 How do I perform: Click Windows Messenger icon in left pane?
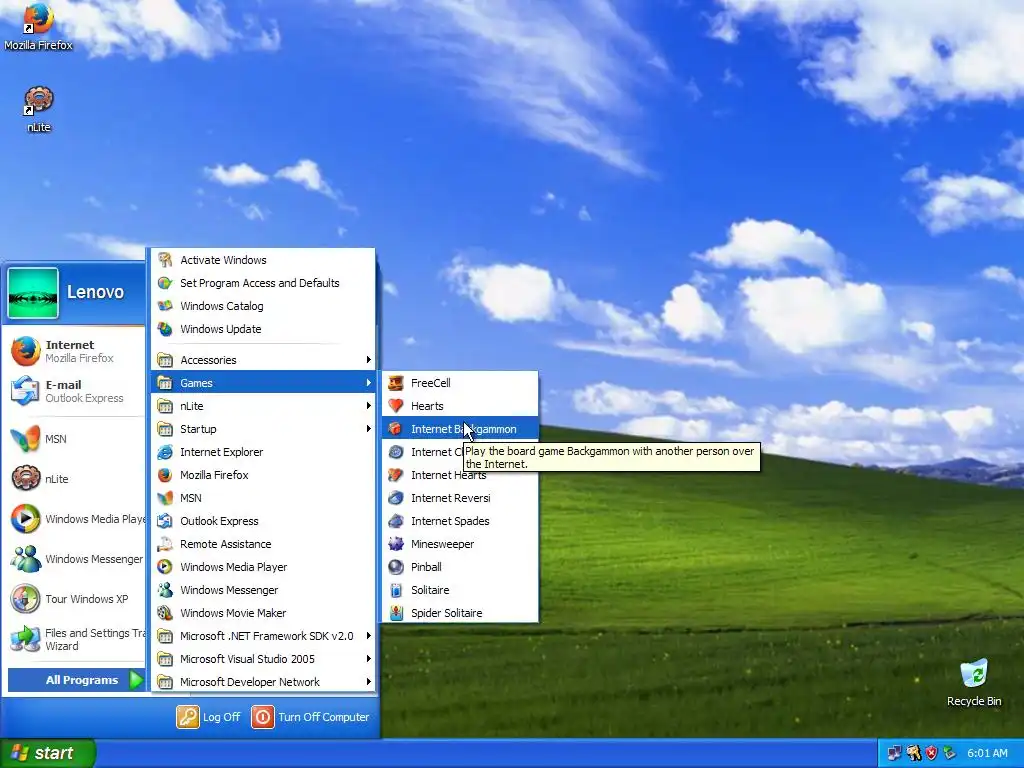[x=25, y=559]
